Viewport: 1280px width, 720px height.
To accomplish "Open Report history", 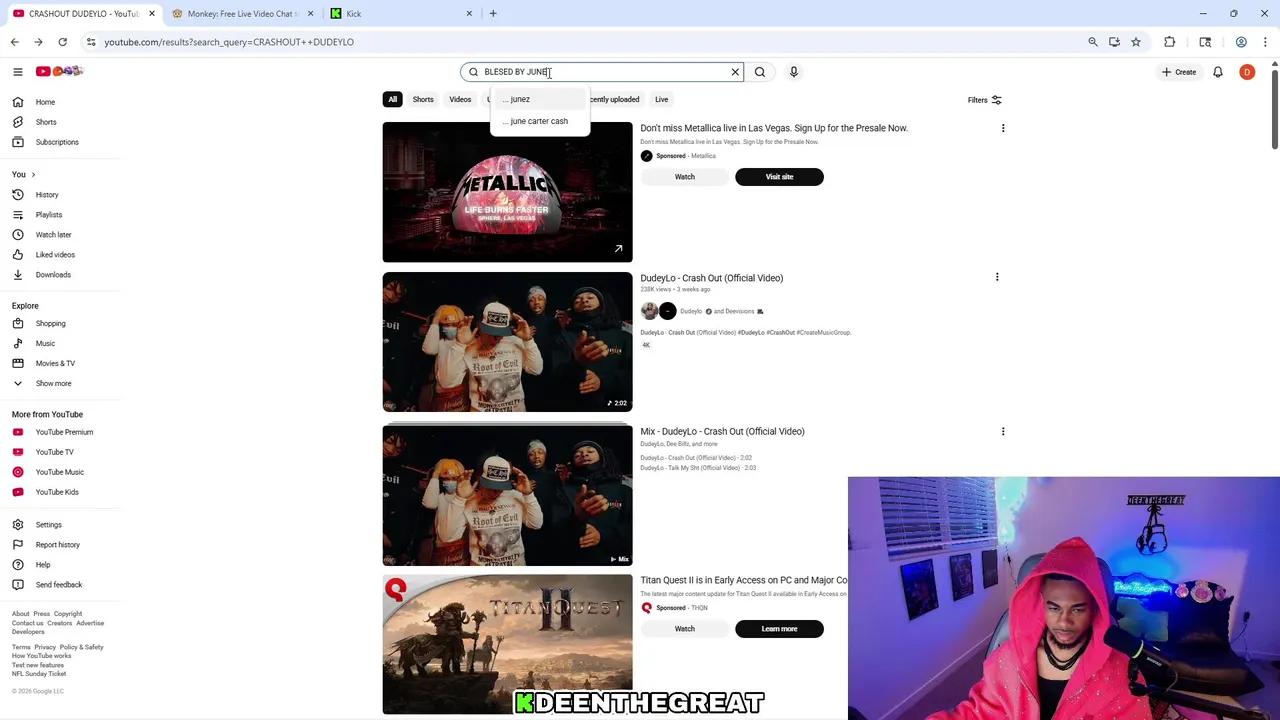I will tap(57, 545).
